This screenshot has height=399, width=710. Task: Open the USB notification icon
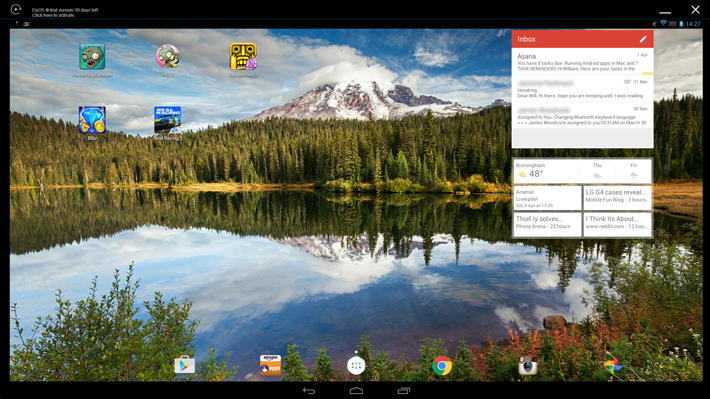[x=17, y=24]
